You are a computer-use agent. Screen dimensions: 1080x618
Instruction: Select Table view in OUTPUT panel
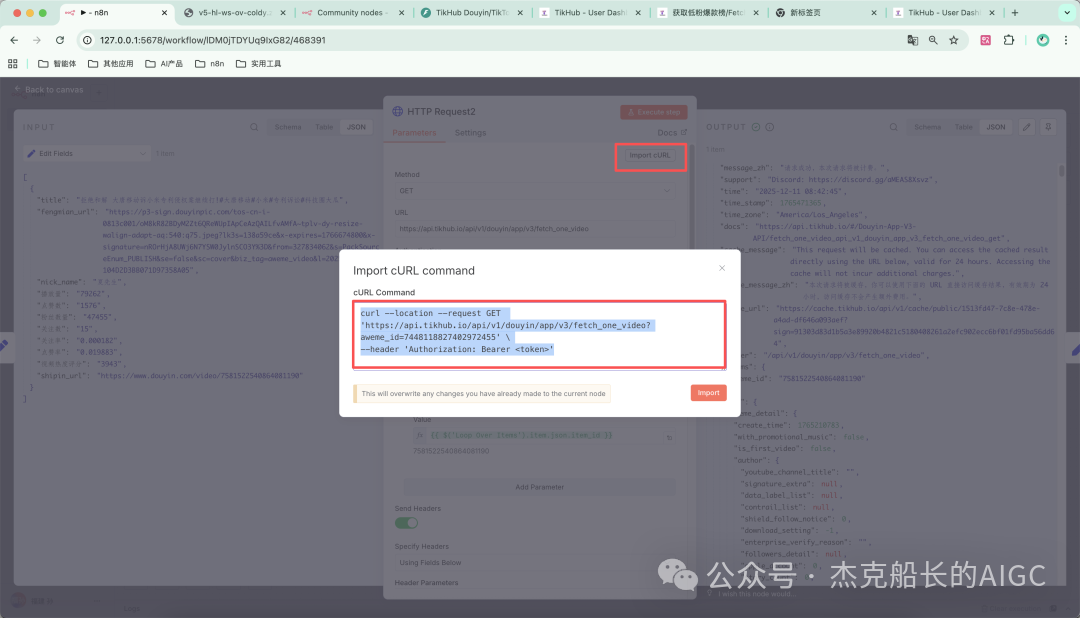tap(964, 127)
